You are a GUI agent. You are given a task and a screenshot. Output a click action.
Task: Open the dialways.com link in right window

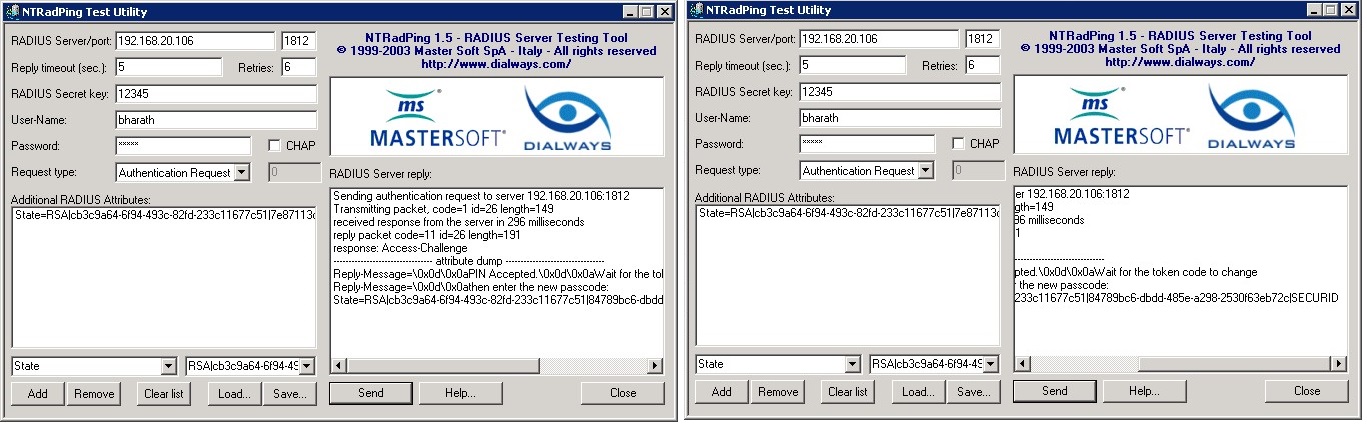[1181, 62]
